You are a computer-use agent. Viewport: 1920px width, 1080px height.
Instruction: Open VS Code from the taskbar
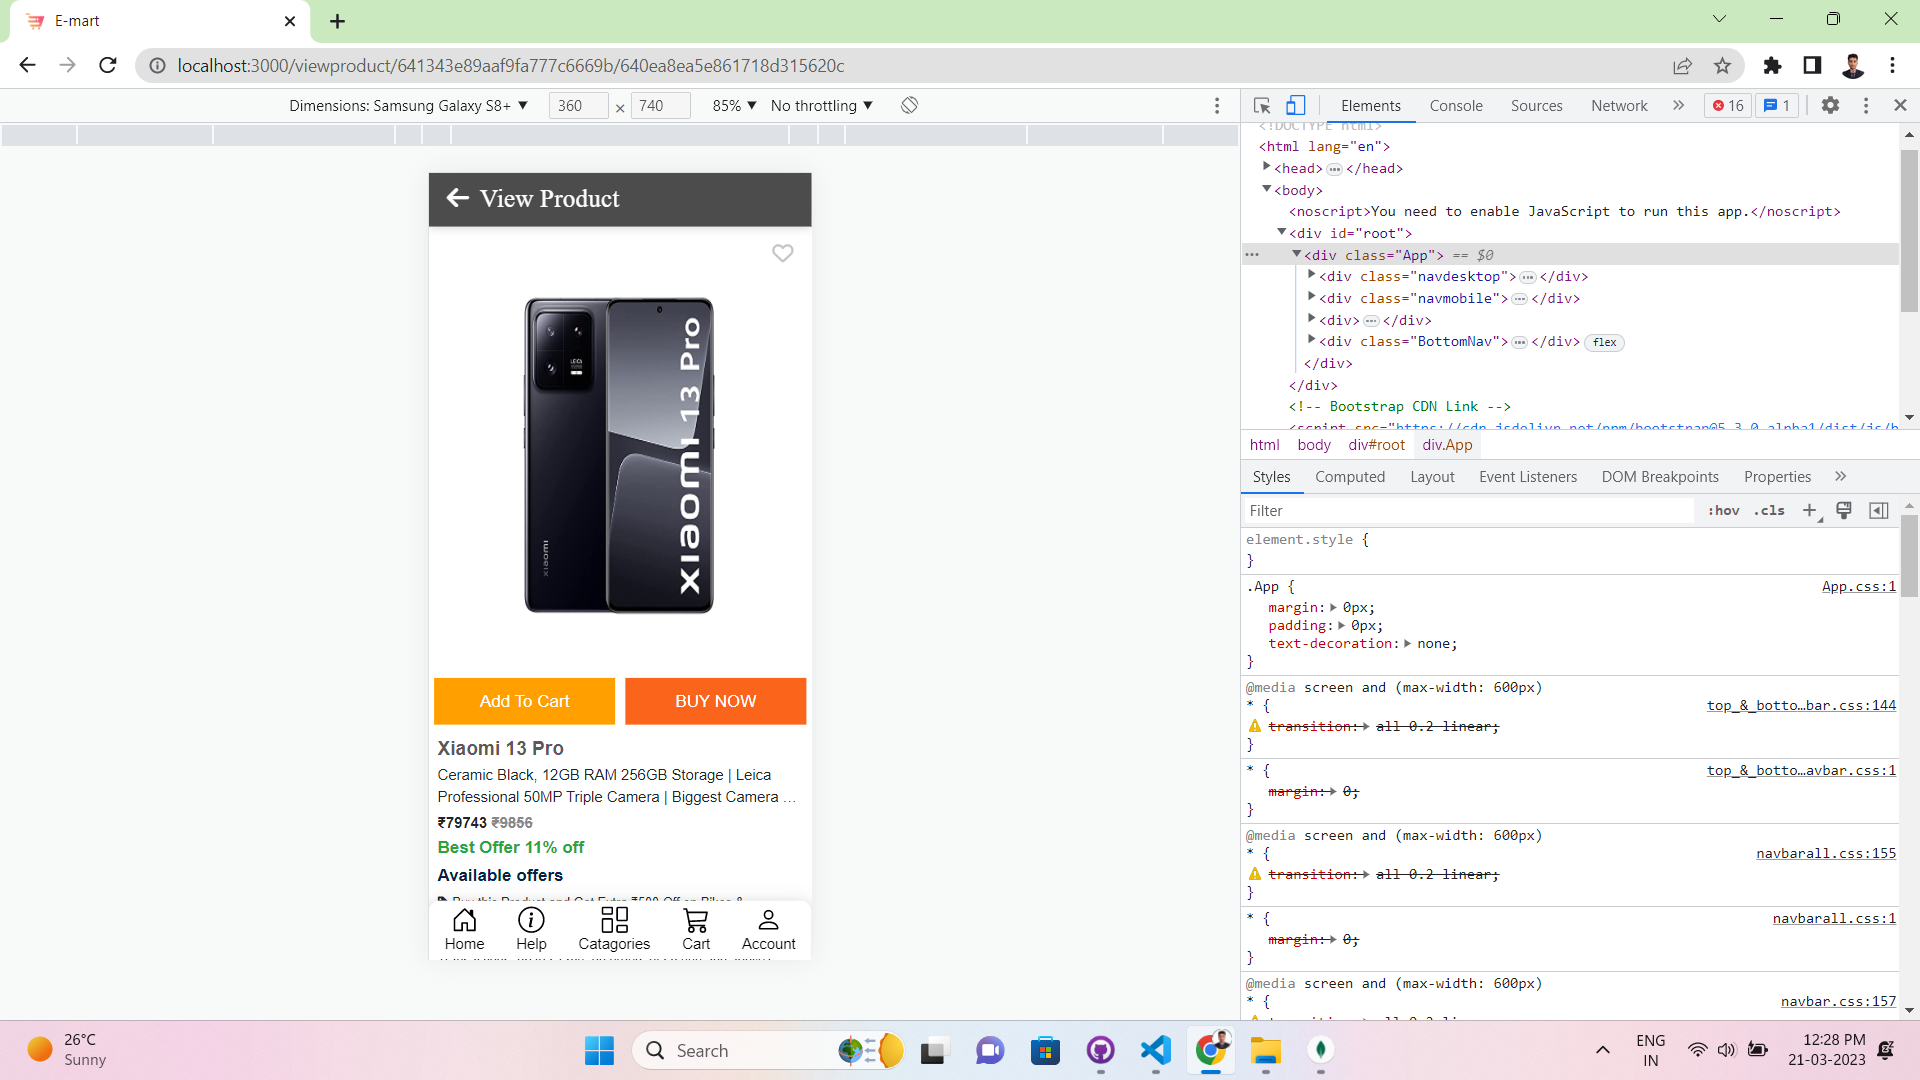tap(1155, 1050)
